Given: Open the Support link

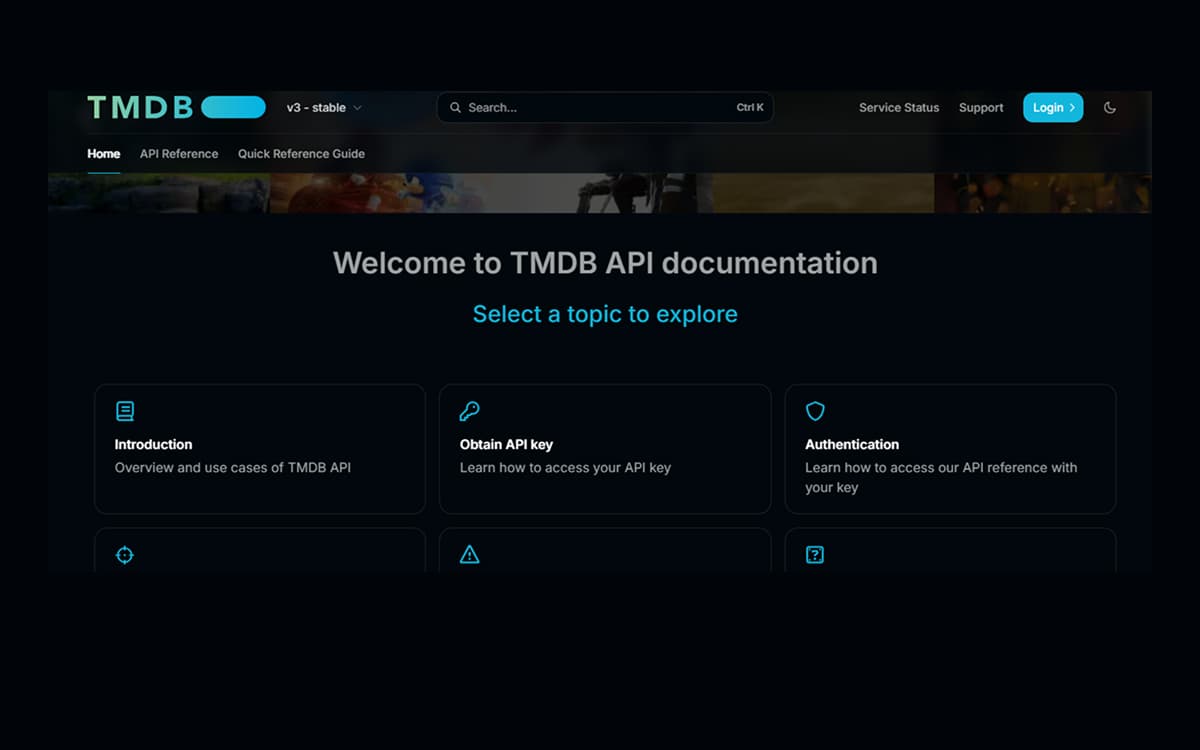Looking at the screenshot, I should pos(981,107).
